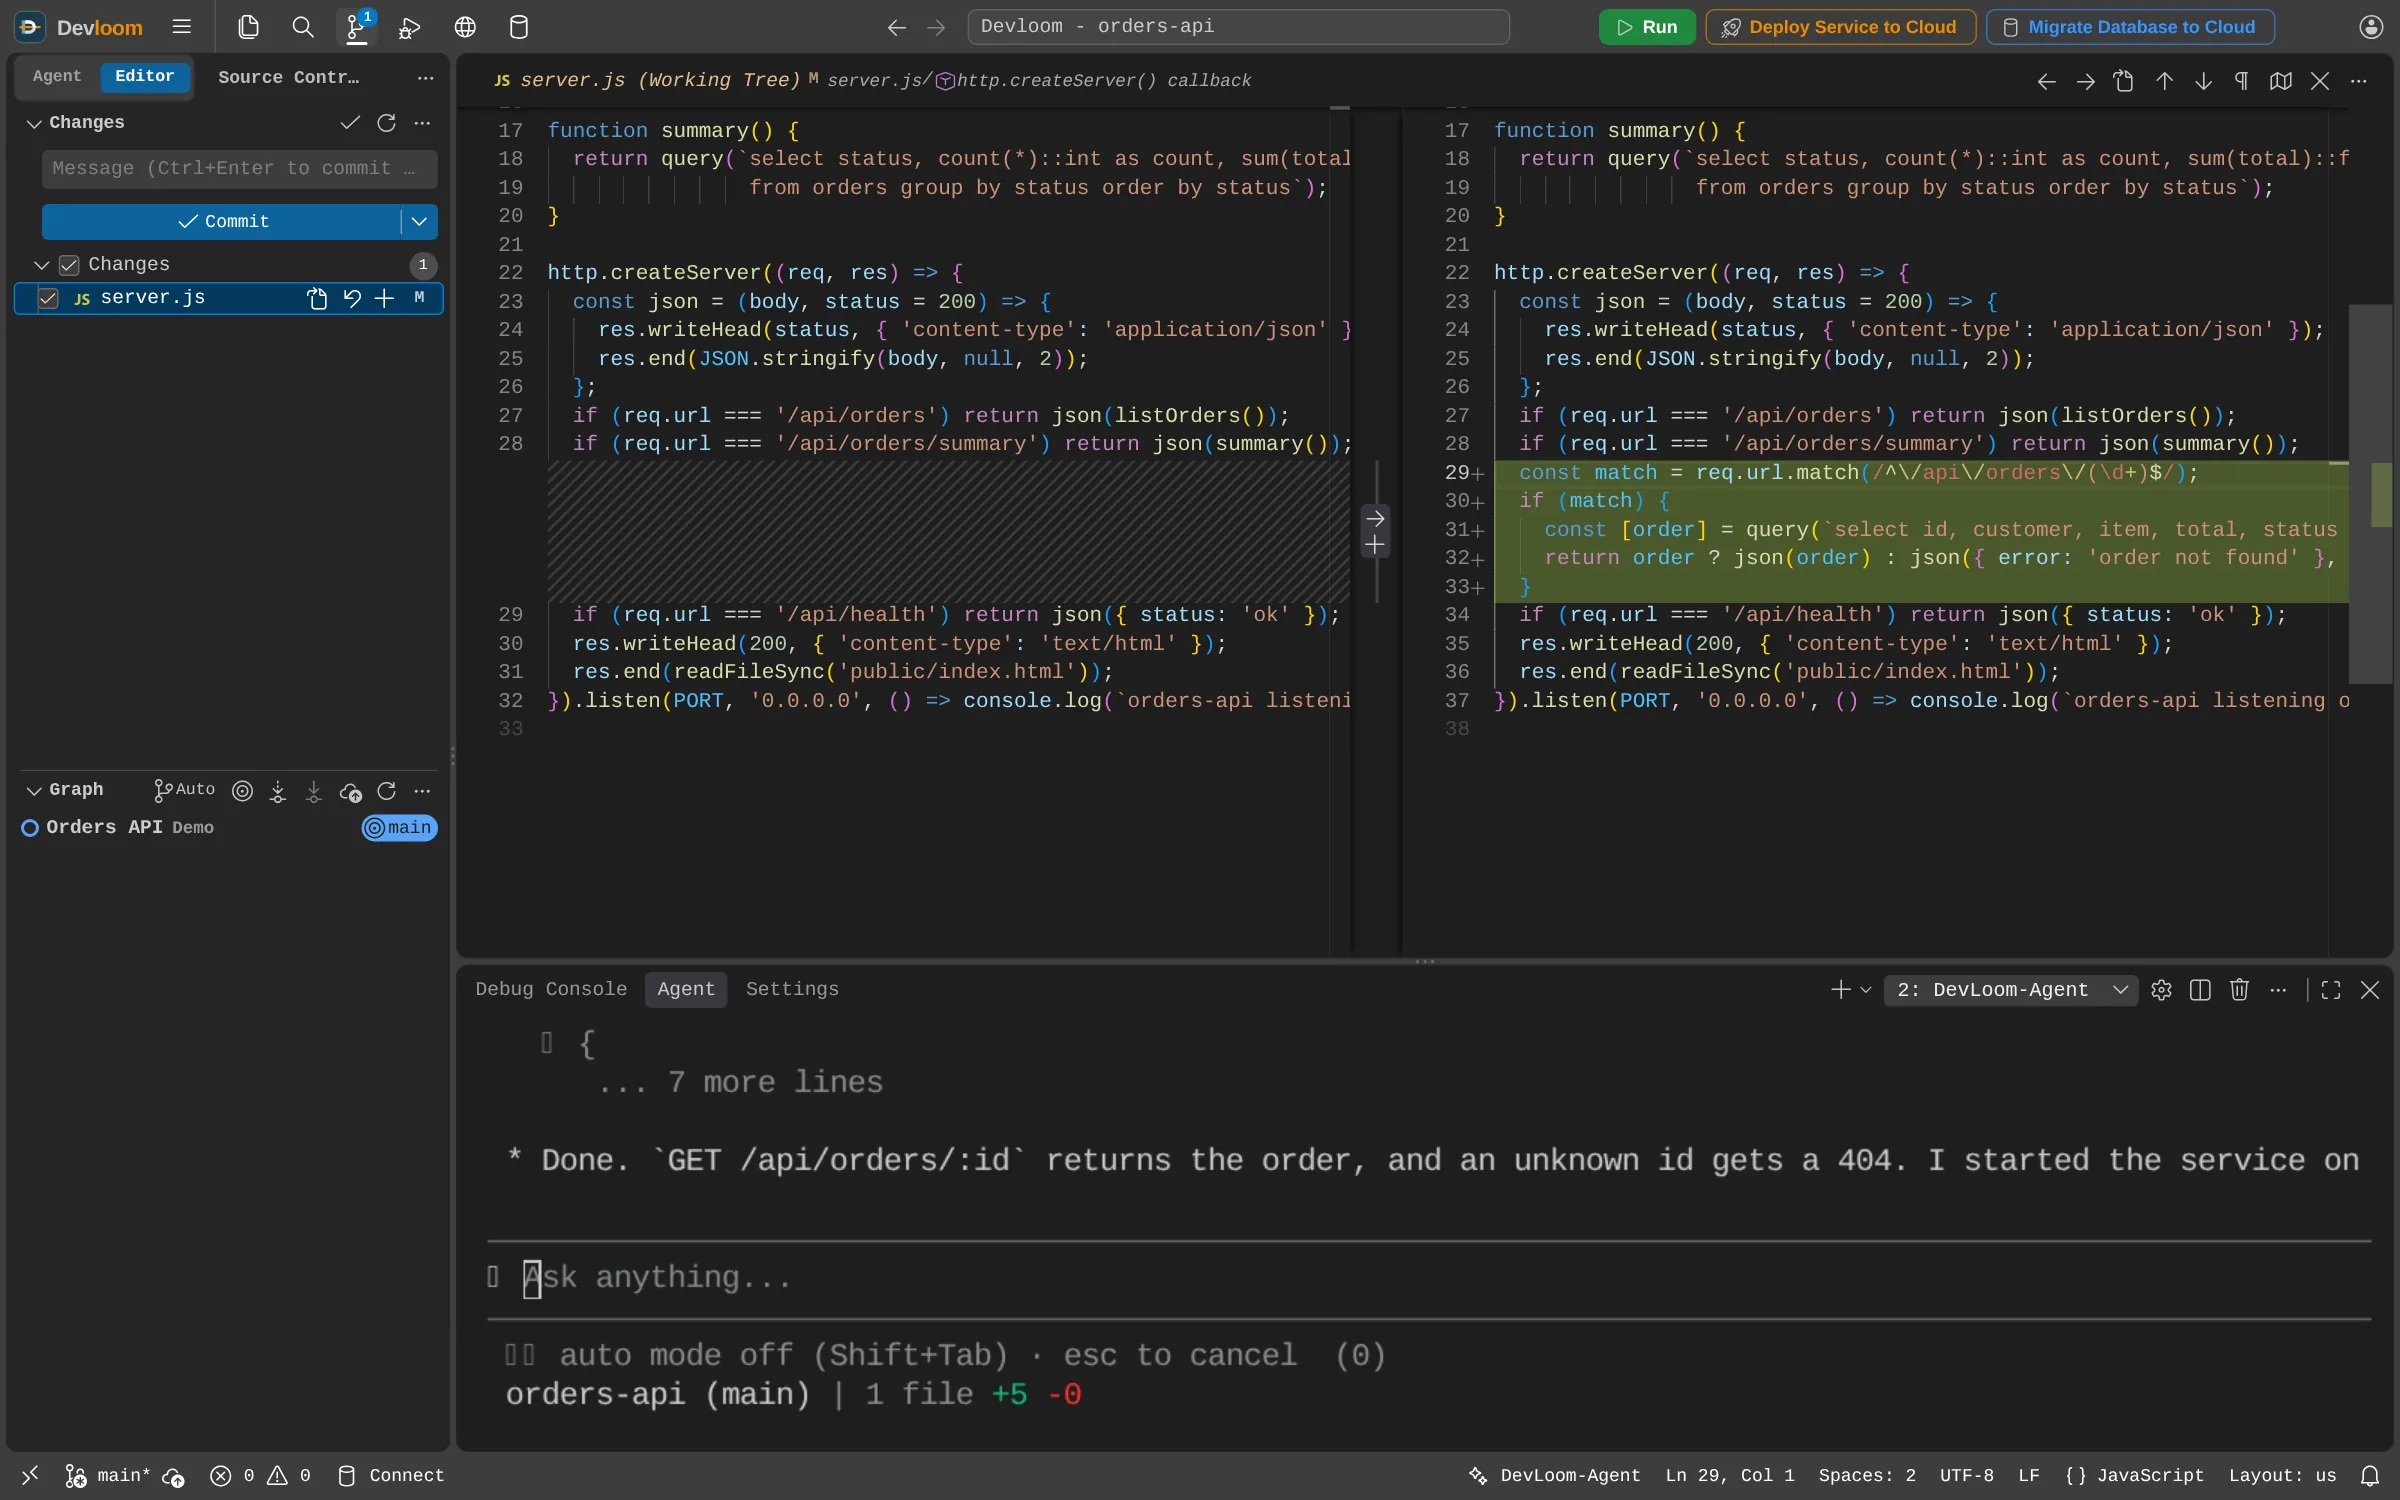This screenshot has height=1500, width=2400.
Task: Open Run and Debug icon
Action: pos(410,27)
